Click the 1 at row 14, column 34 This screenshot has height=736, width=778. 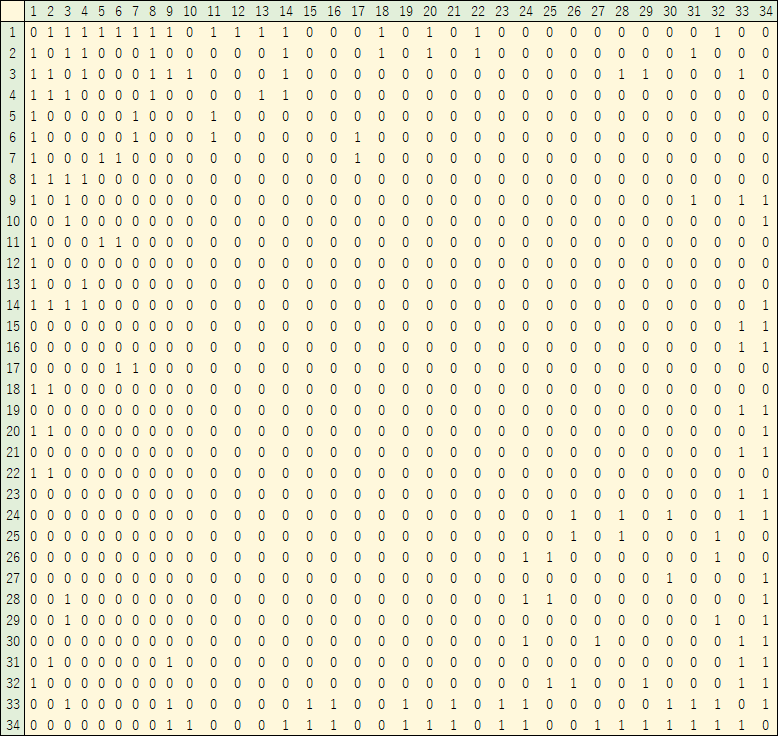click(766, 306)
